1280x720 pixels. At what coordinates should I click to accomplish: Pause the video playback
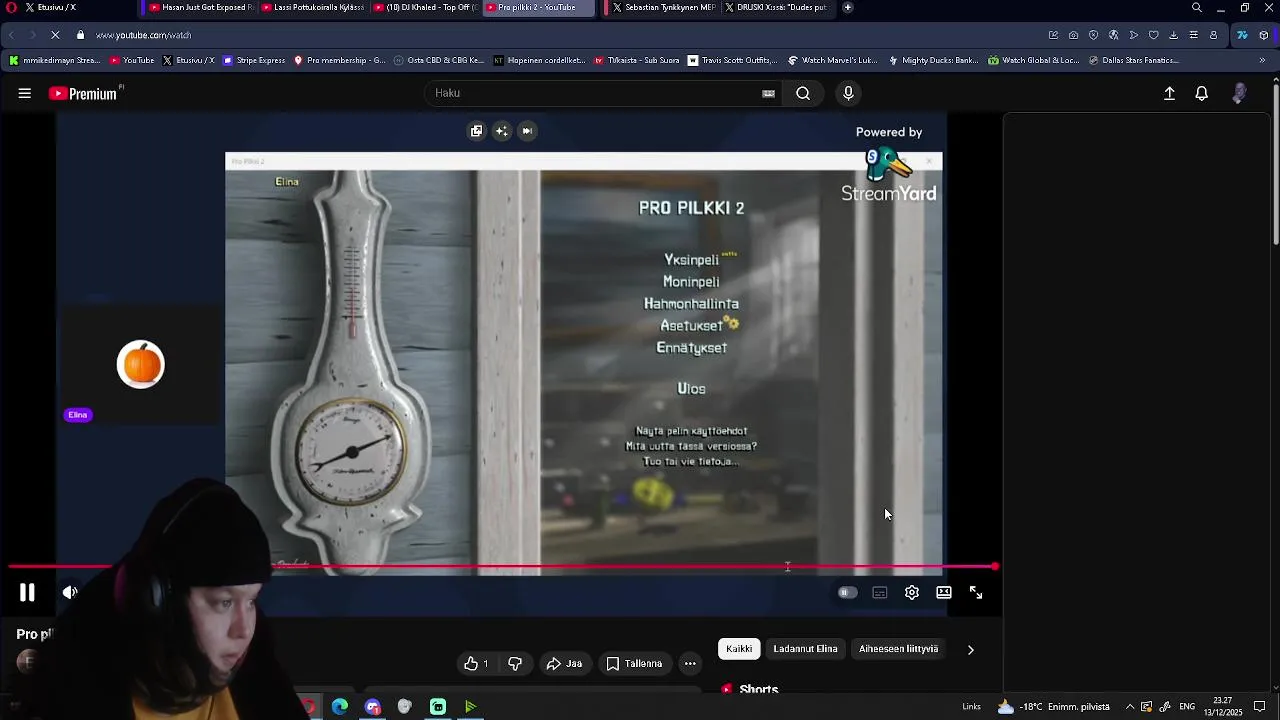point(27,592)
